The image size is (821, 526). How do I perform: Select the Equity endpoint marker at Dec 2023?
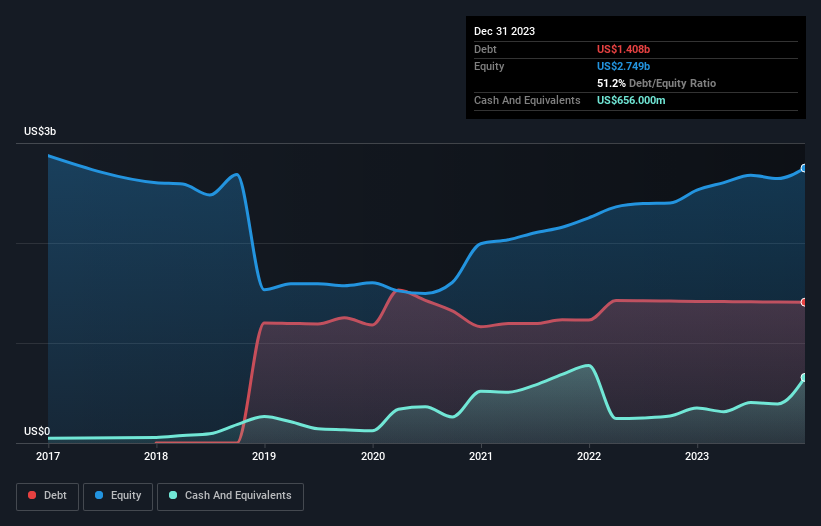pos(804,168)
